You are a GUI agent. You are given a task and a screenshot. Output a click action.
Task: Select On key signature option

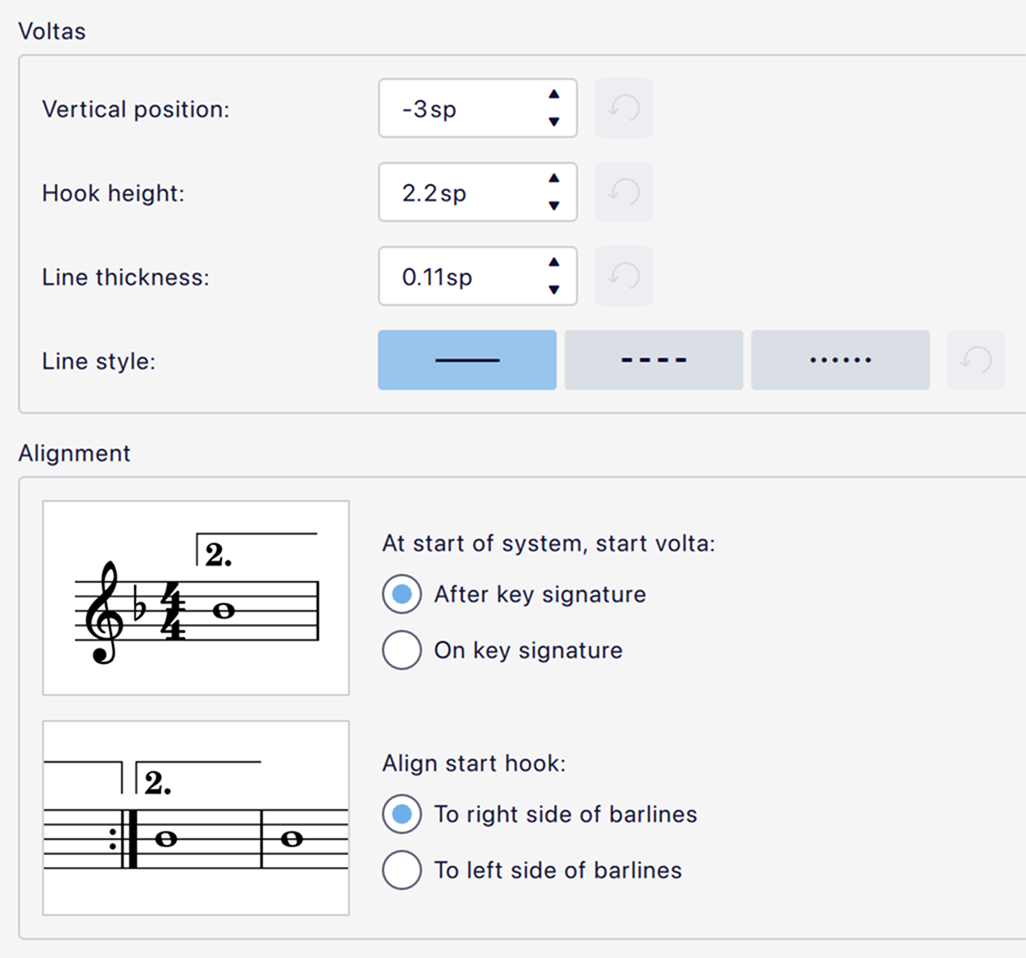click(x=402, y=651)
